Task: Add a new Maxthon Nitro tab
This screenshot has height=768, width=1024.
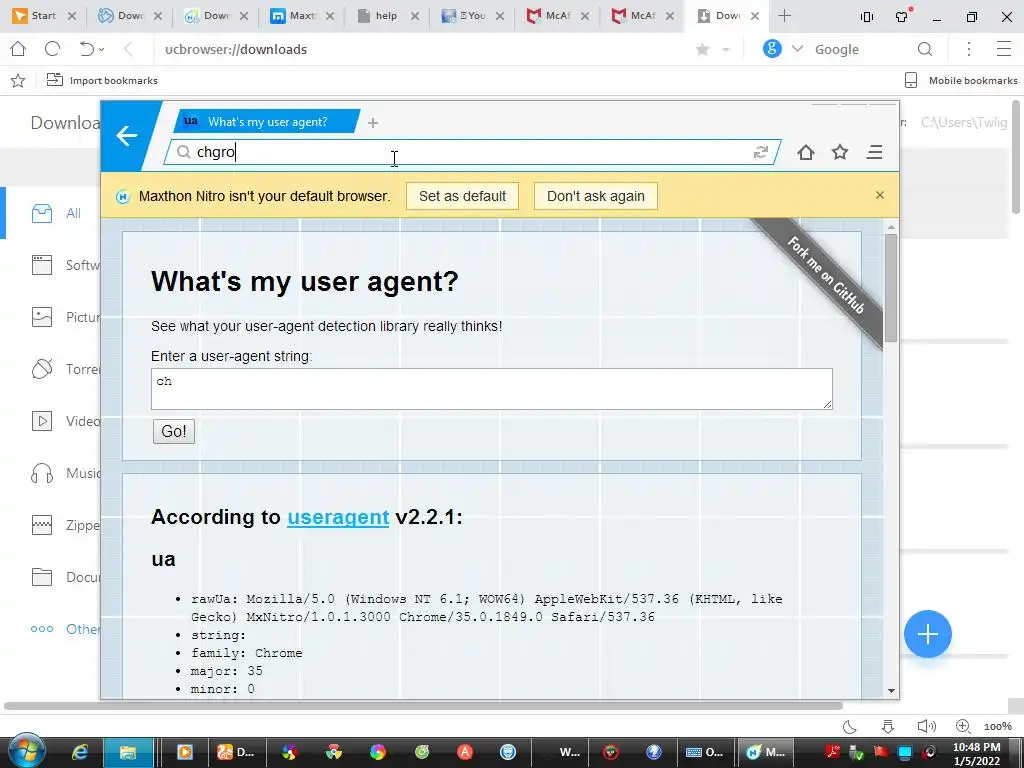Action: click(x=373, y=123)
